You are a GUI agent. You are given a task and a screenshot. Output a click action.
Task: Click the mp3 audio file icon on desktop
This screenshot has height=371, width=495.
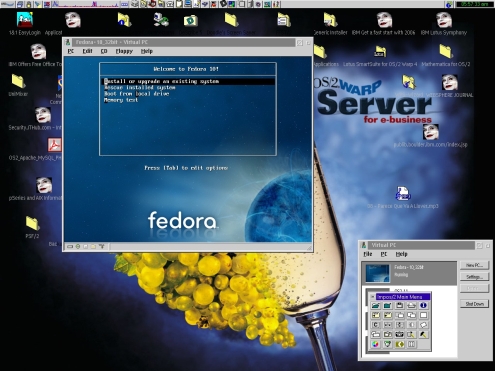[402, 194]
